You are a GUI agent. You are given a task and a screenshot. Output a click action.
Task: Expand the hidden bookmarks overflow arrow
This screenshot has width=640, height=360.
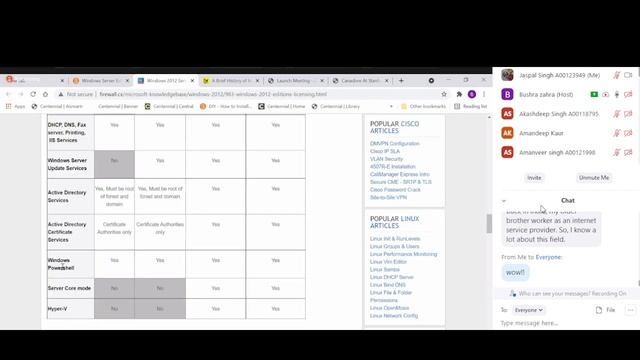coord(391,106)
